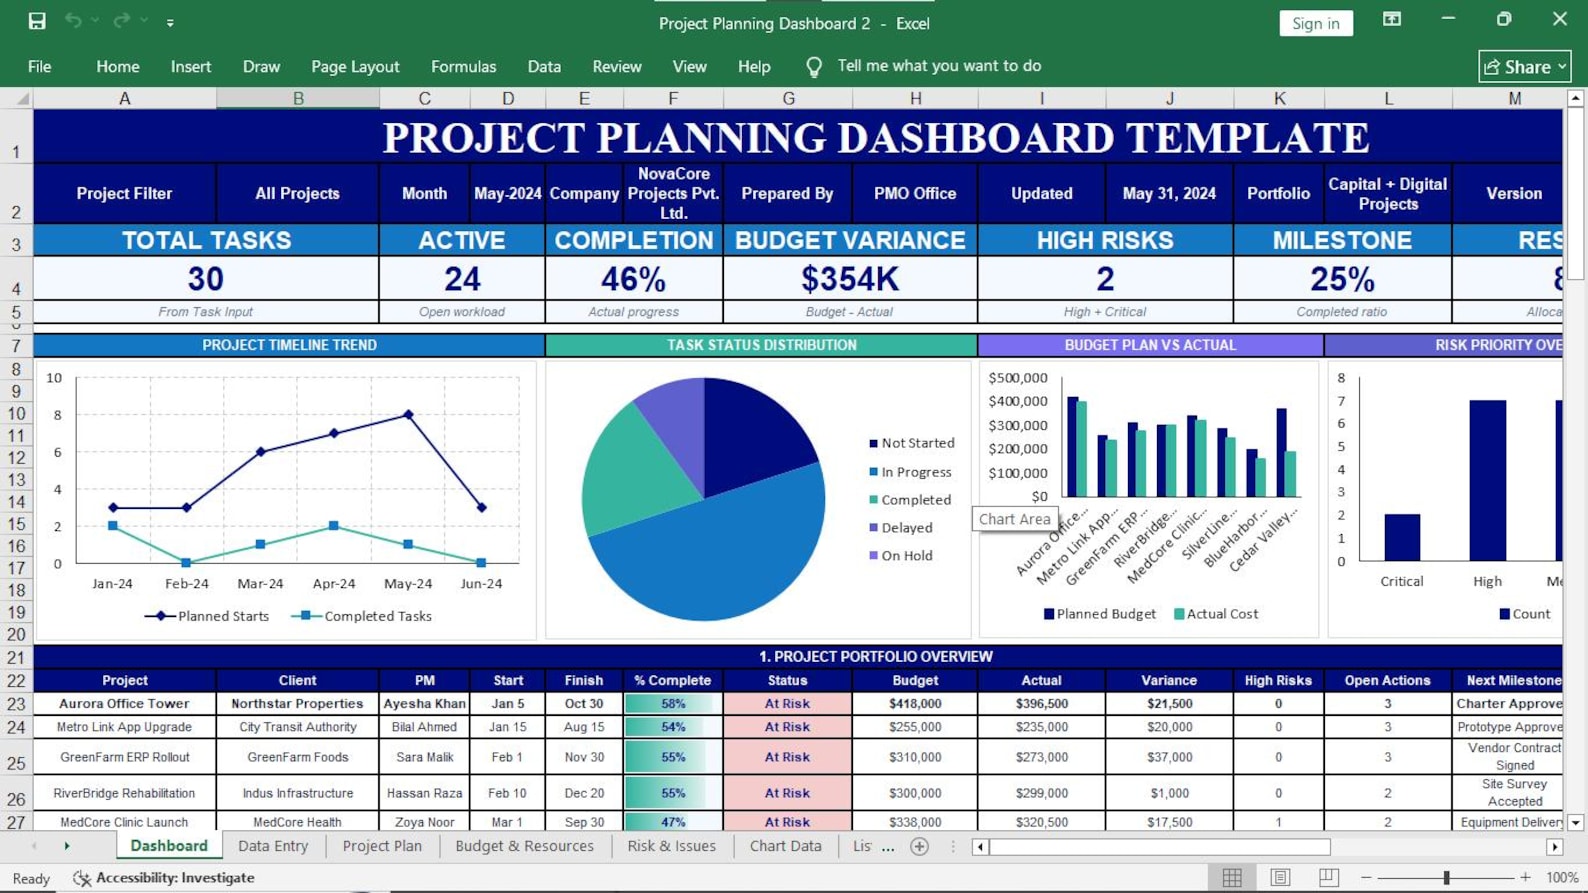Open the Page Layout tab
This screenshot has width=1588, height=893.
pos(355,67)
